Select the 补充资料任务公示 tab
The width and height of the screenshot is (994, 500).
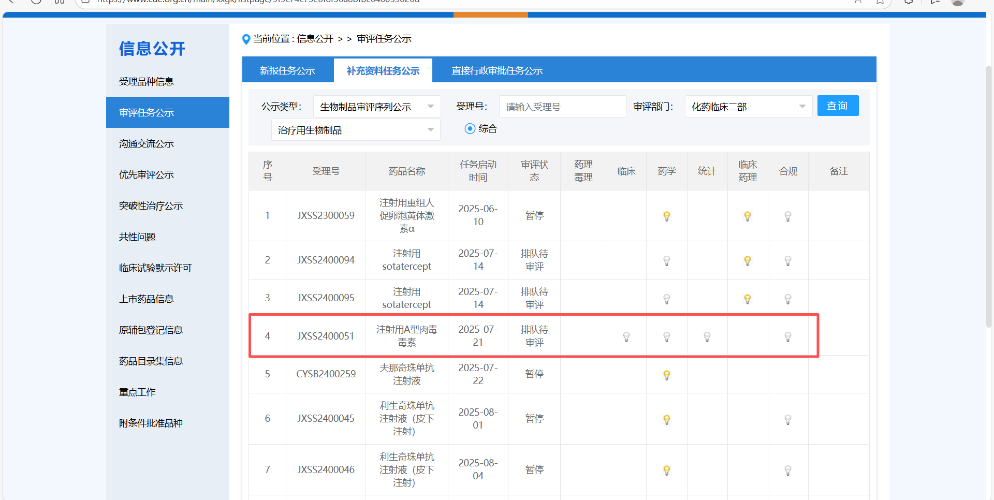coord(383,70)
